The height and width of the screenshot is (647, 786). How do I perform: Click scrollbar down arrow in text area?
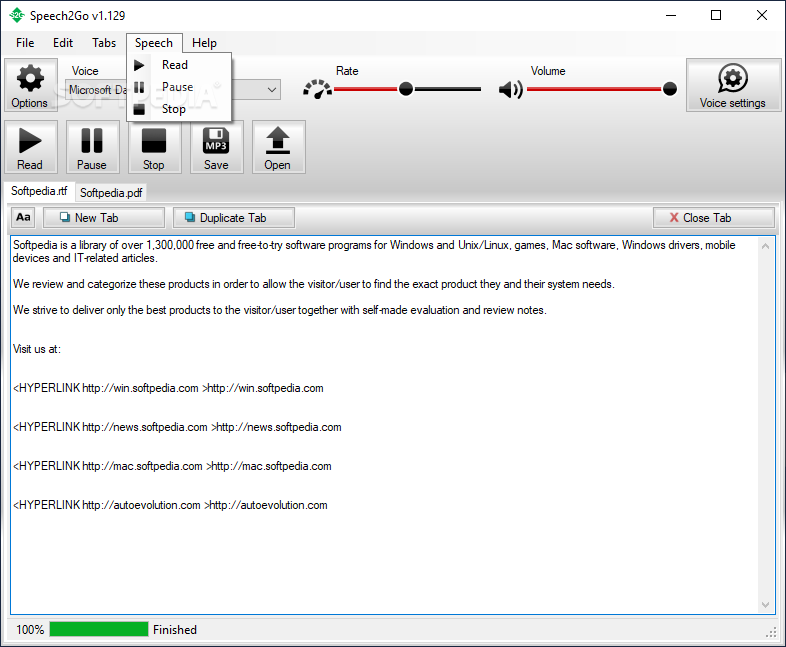(x=765, y=604)
